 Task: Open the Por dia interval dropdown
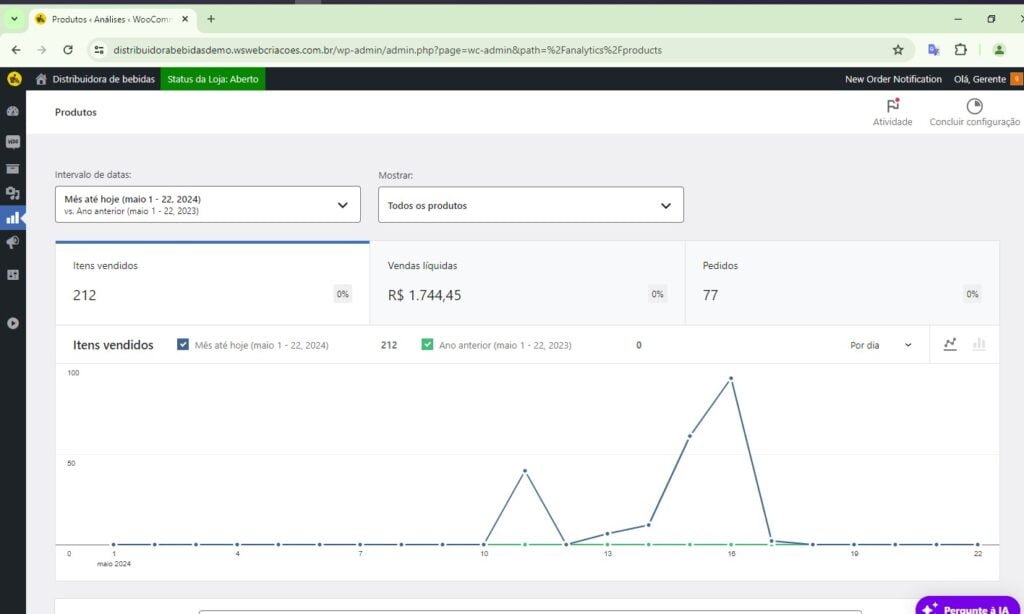coord(880,345)
